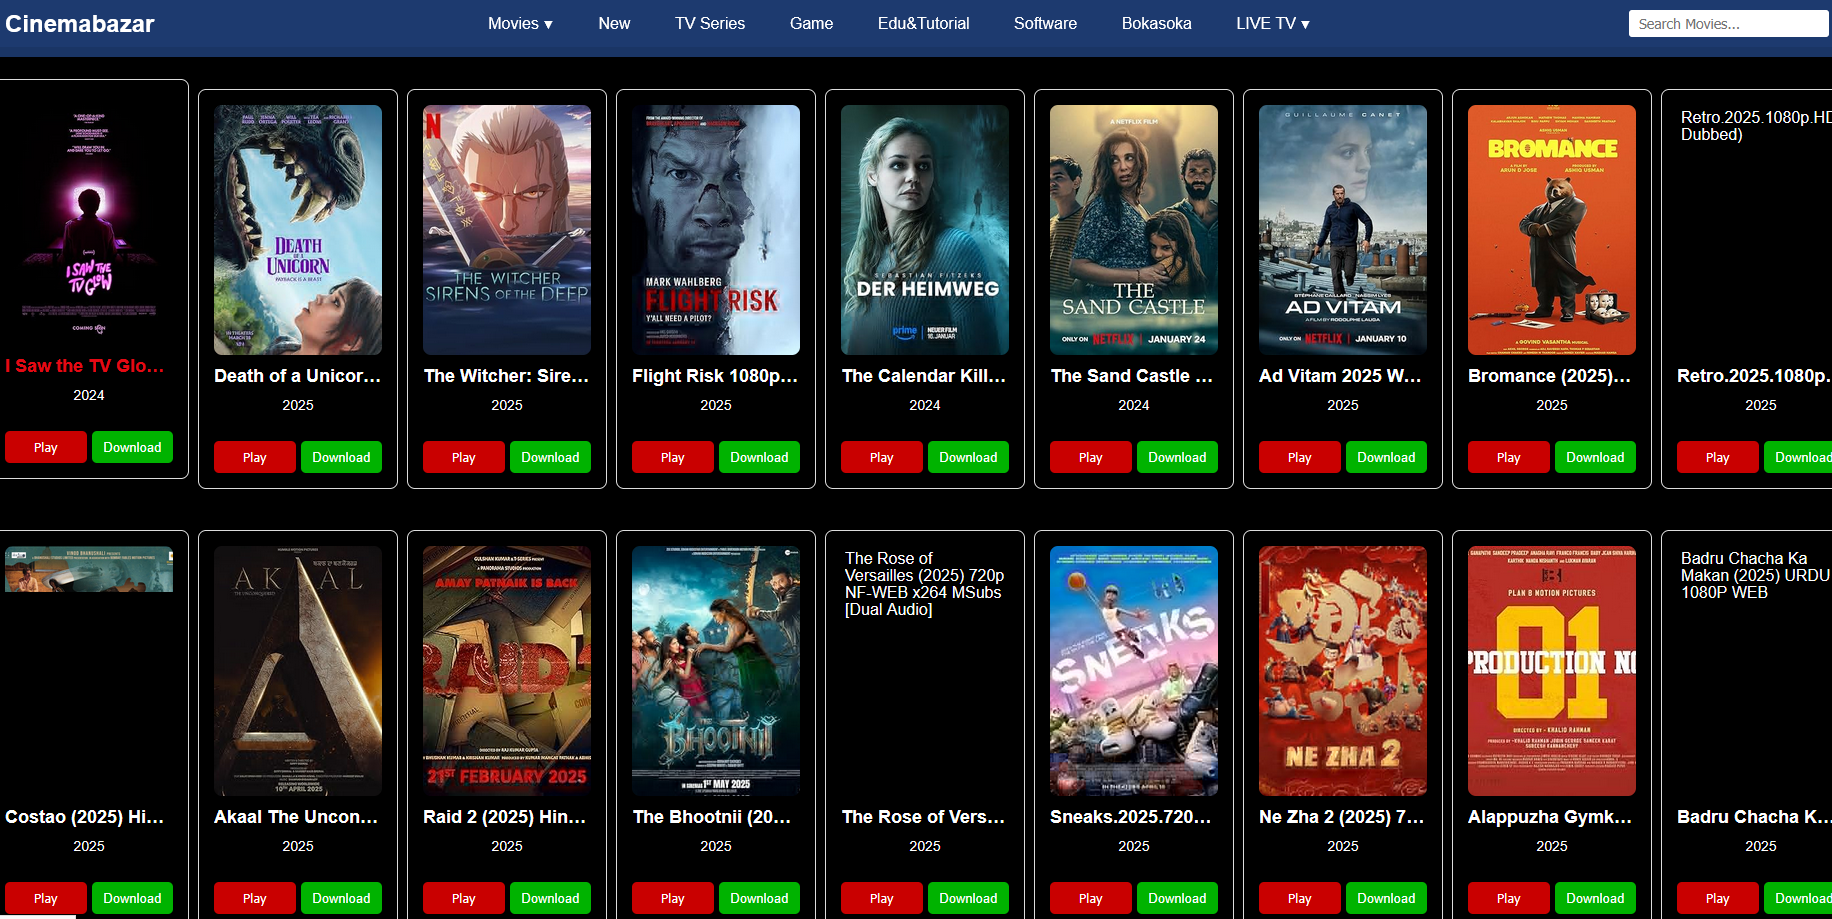Play The Sand Castle movie
The image size is (1832, 919).
pyautogui.click(x=1091, y=457)
